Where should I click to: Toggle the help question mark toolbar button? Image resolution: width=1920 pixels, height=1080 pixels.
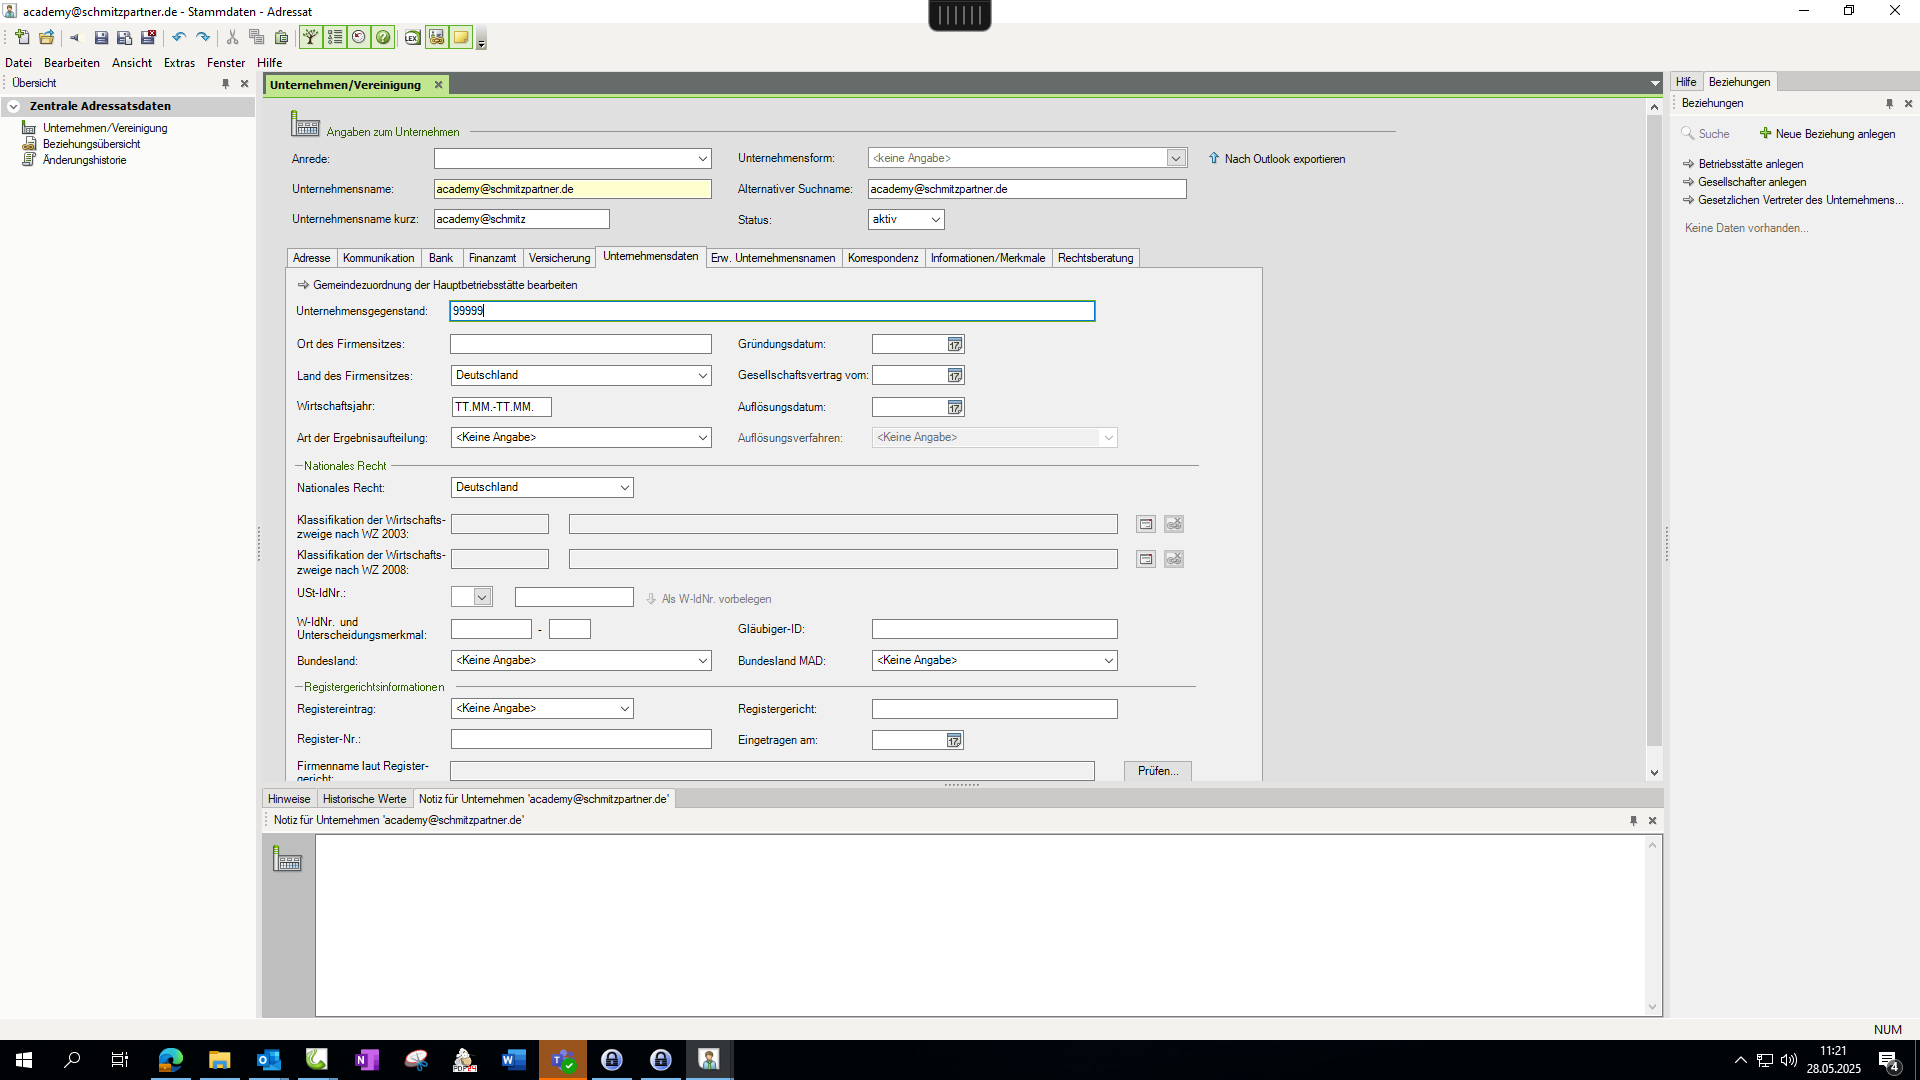[383, 38]
